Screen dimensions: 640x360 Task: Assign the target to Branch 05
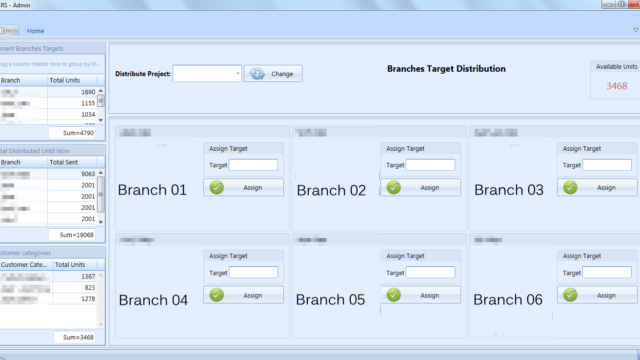(420, 295)
